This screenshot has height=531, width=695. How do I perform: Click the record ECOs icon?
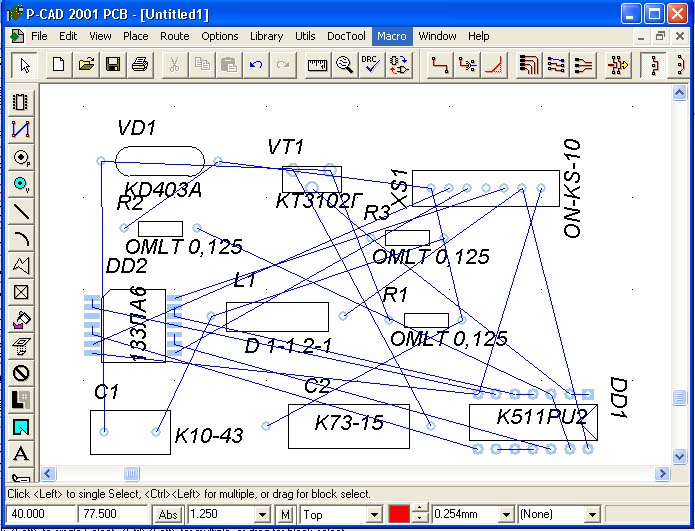click(x=398, y=65)
